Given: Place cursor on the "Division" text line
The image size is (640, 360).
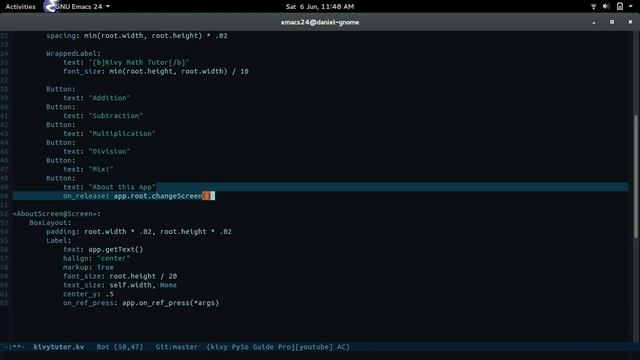Looking at the screenshot, I should 96,151.
